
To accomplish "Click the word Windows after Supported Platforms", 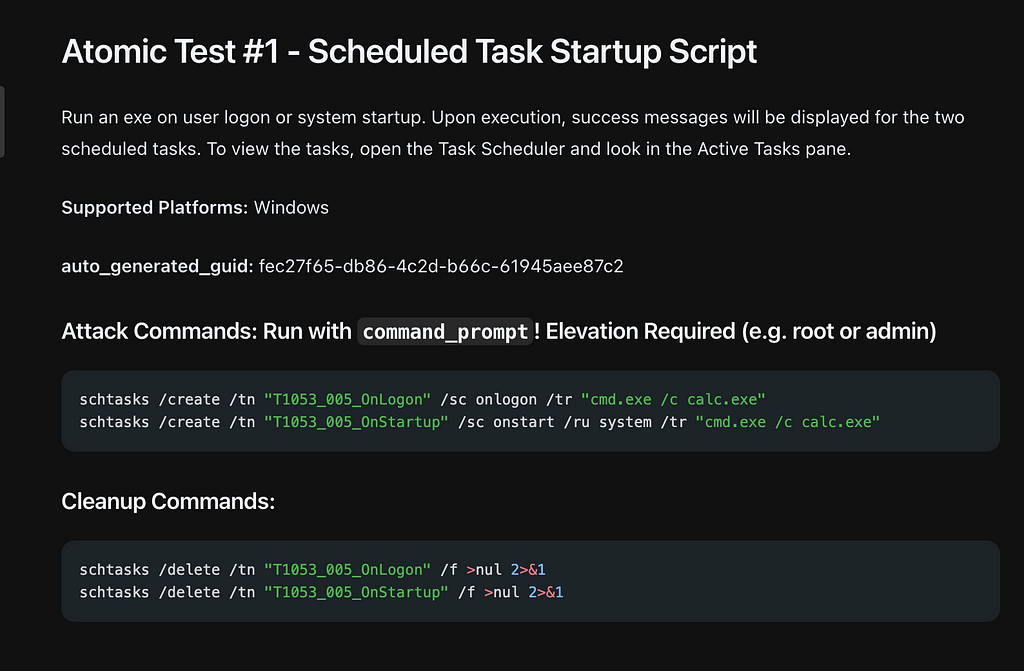I will (x=291, y=208).
